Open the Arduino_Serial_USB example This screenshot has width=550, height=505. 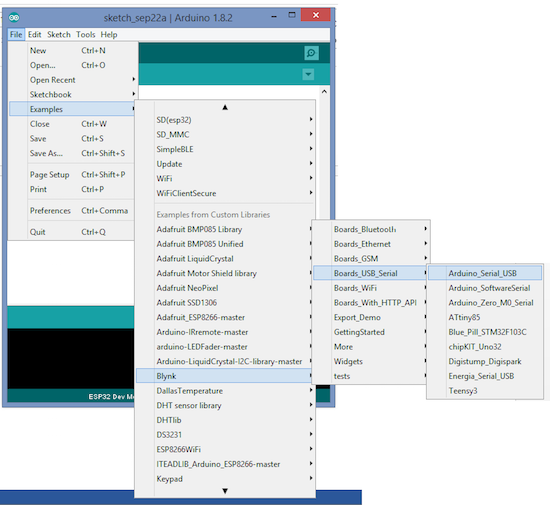coord(485,273)
